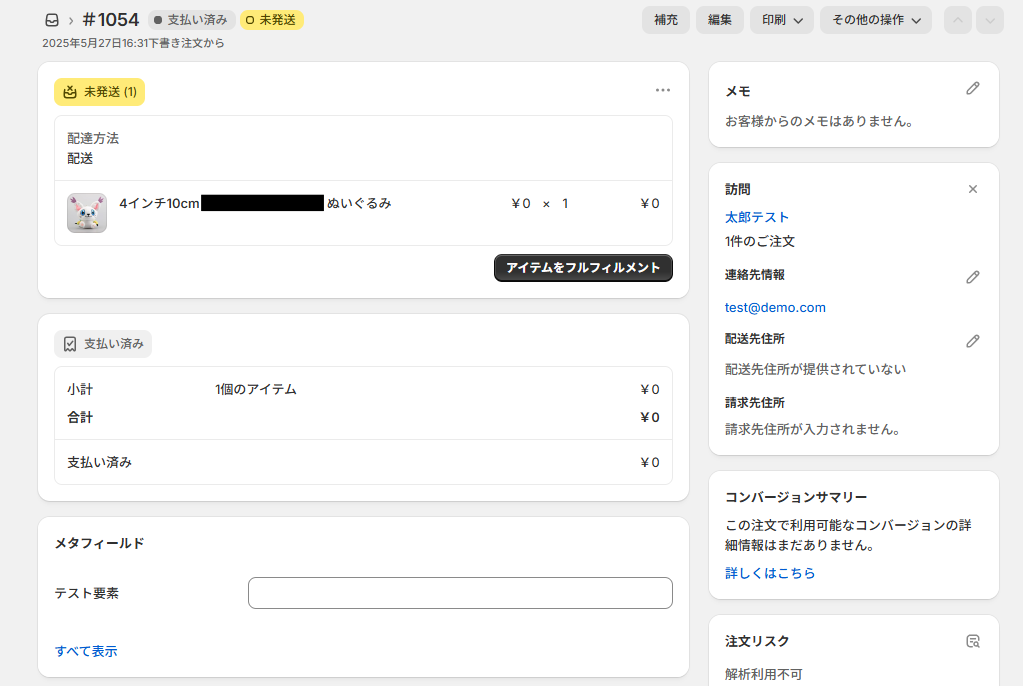Click the 補充 button

pos(665,20)
